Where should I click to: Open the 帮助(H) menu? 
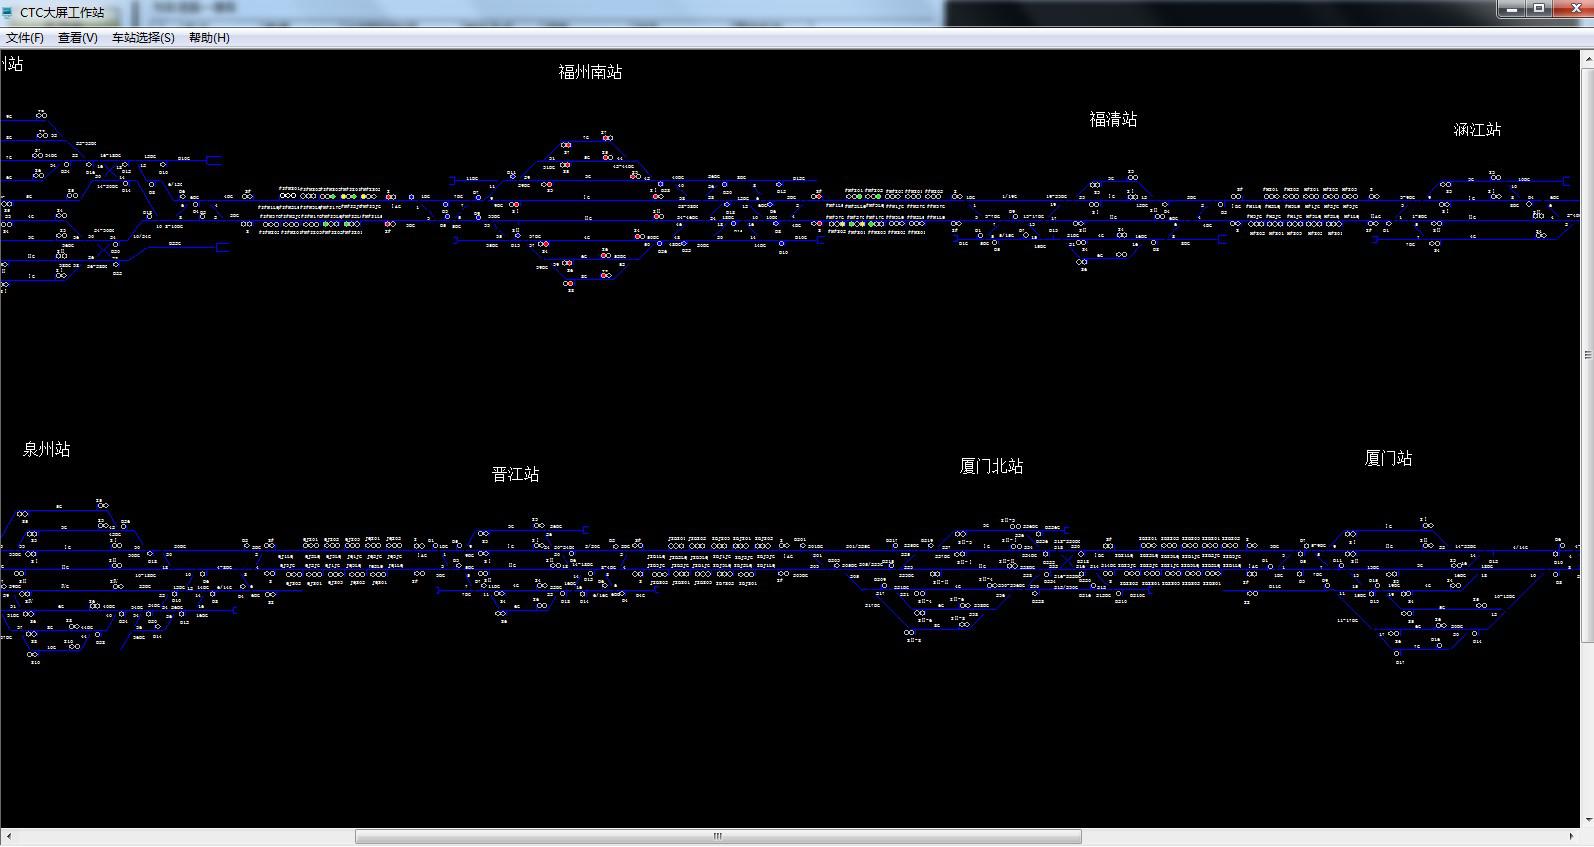pyautogui.click(x=209, y=38)
